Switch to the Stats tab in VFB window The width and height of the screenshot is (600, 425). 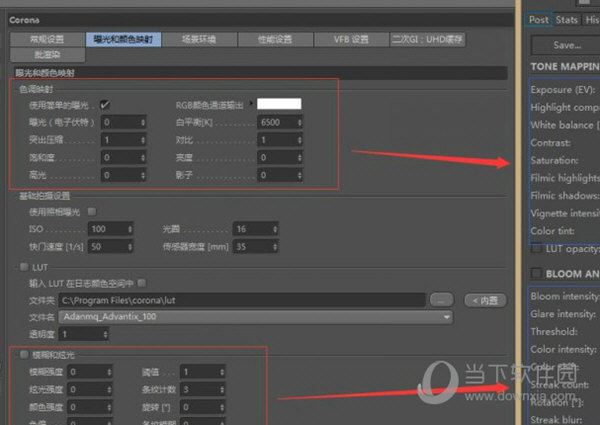566,20
